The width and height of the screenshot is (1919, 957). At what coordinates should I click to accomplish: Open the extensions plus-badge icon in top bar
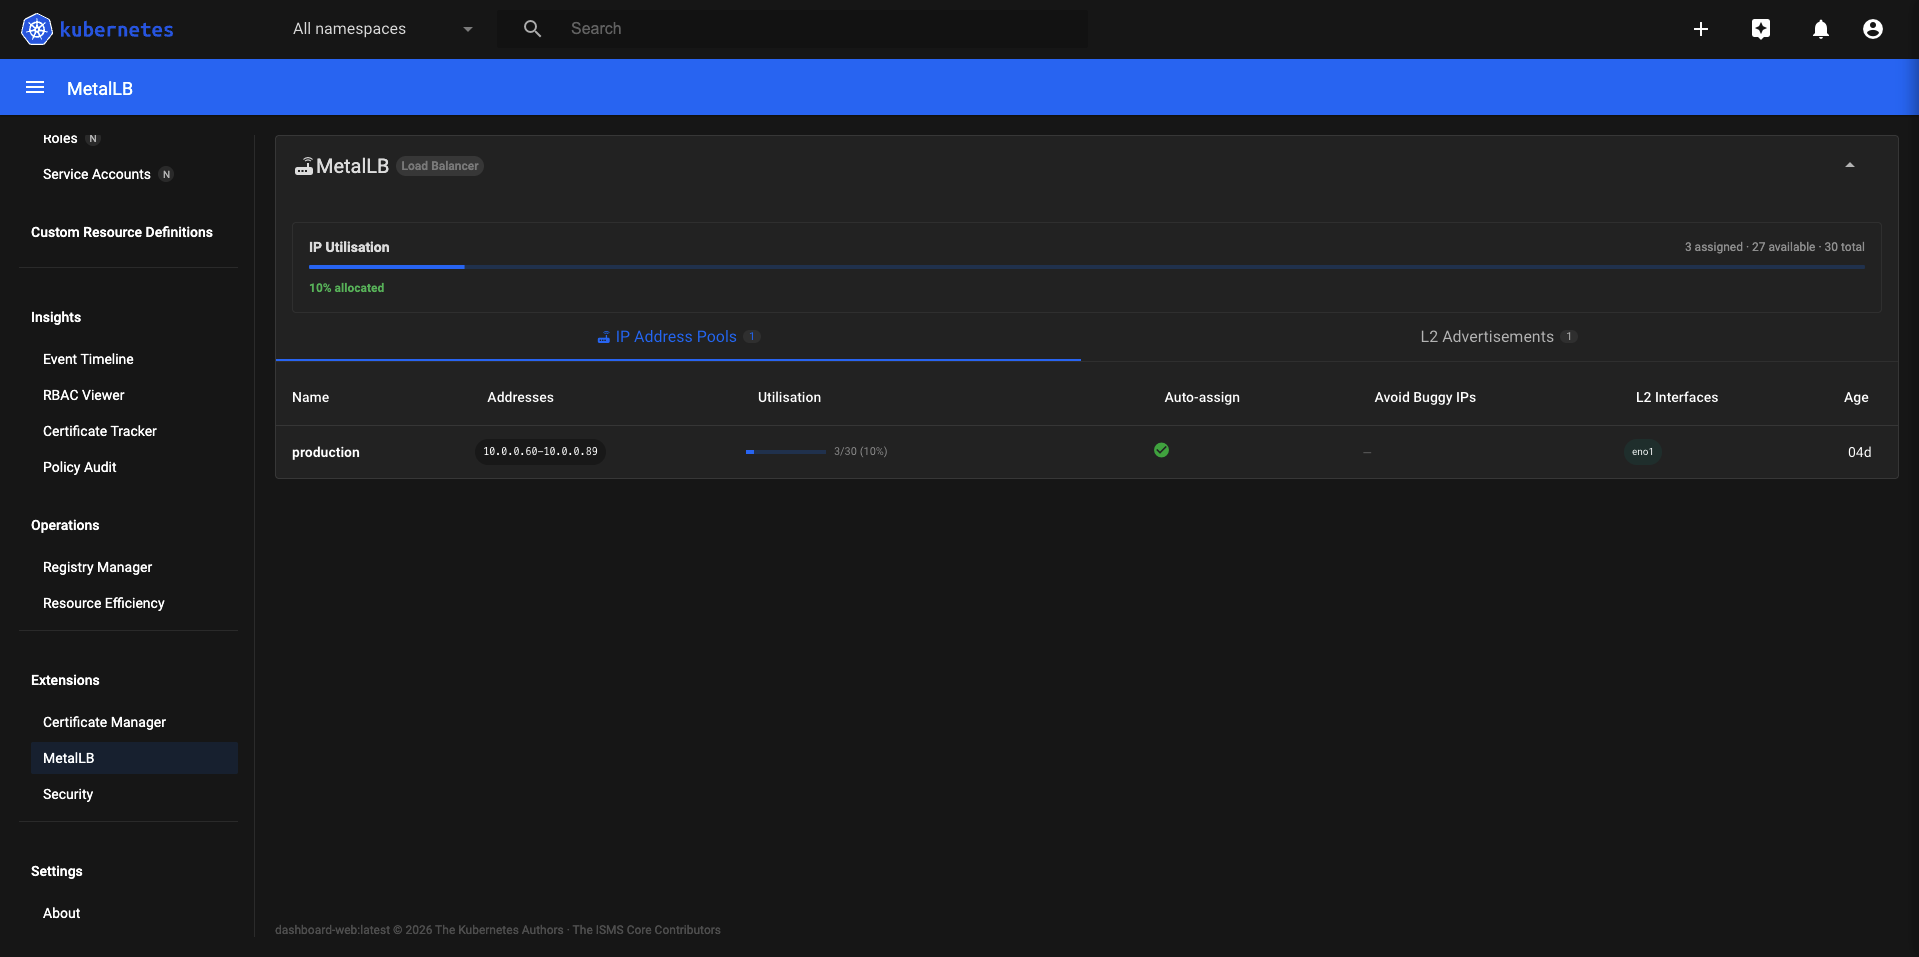(1761, 29)
